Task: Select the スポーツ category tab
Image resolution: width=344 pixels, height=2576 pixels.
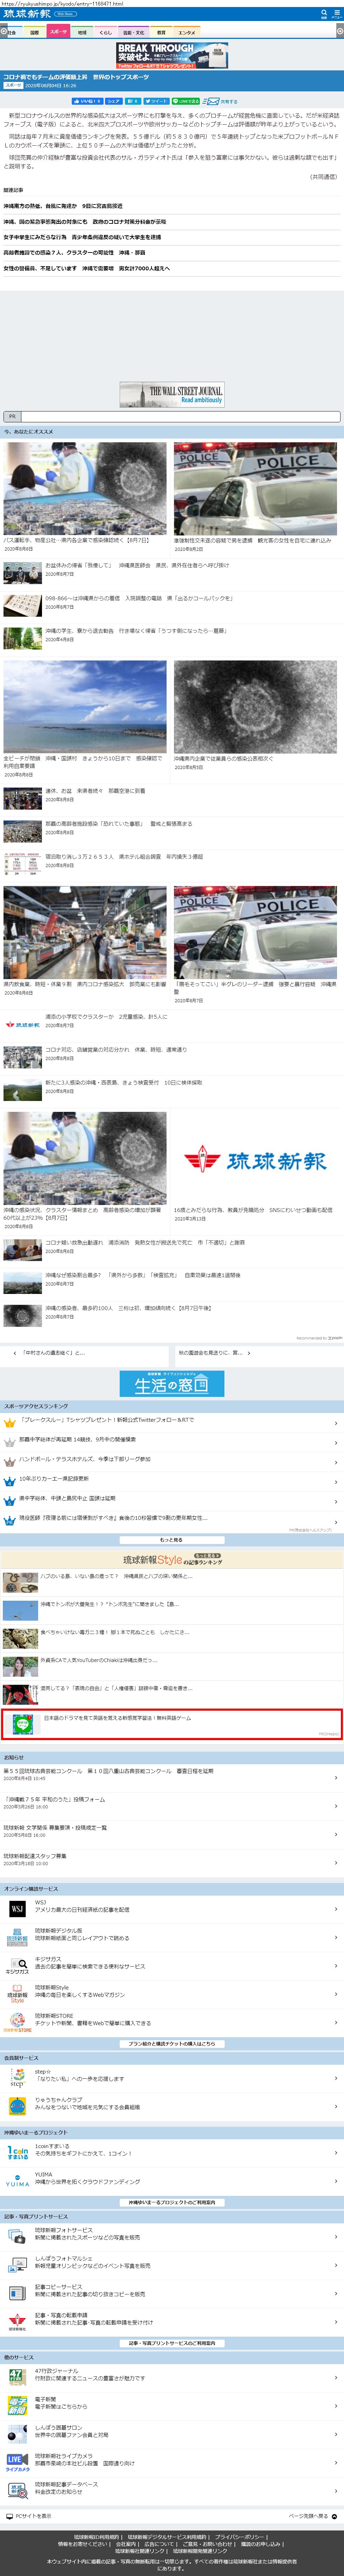Action: tap(58, 32)
